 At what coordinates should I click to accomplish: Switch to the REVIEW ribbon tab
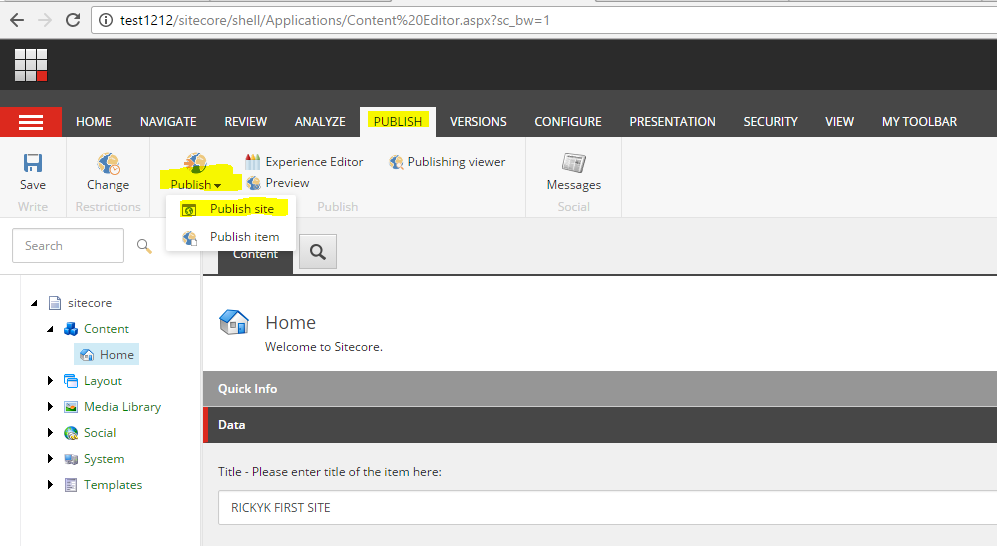(245, 121)
